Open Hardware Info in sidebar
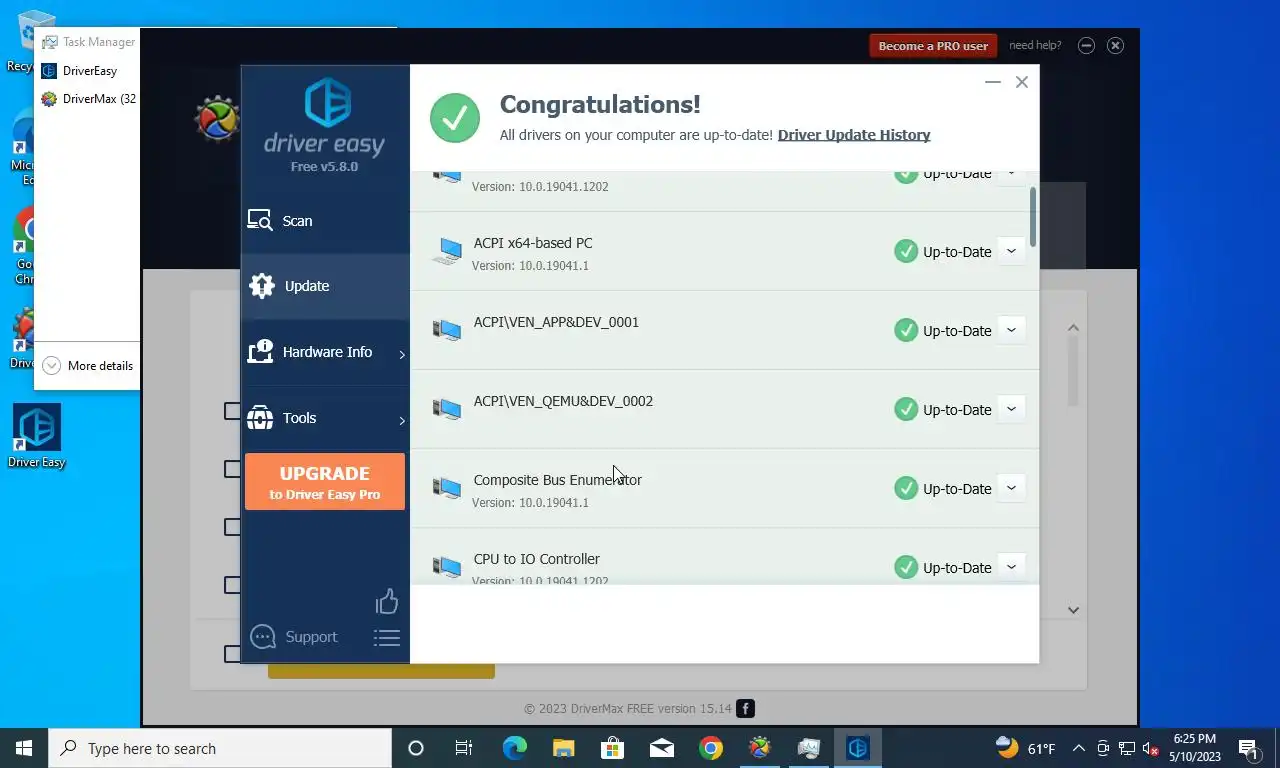This screenshot has height=768, width=1280. pos(325,352)
